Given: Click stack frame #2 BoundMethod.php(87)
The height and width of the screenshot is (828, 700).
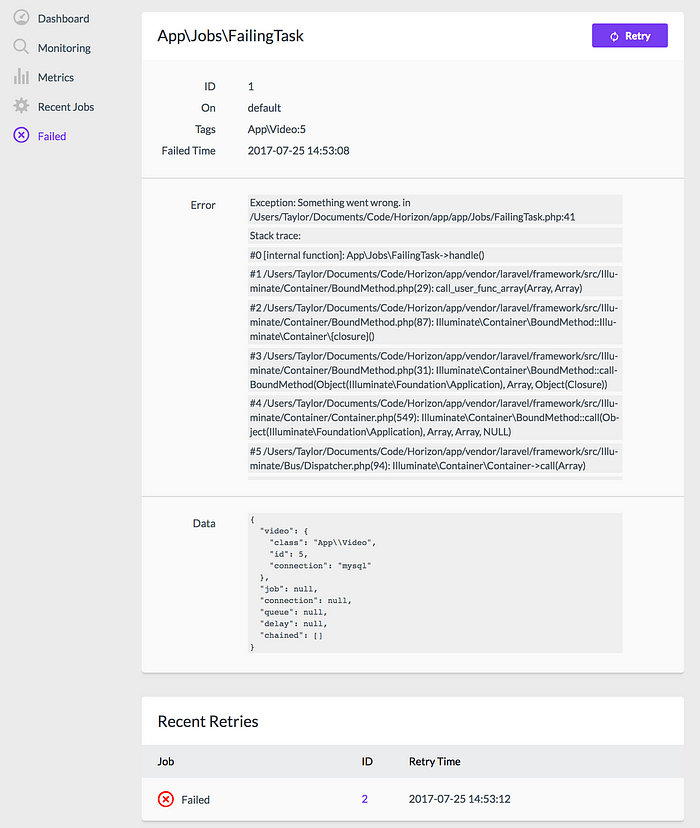Looking at the screenshot, I should (435, 322).
